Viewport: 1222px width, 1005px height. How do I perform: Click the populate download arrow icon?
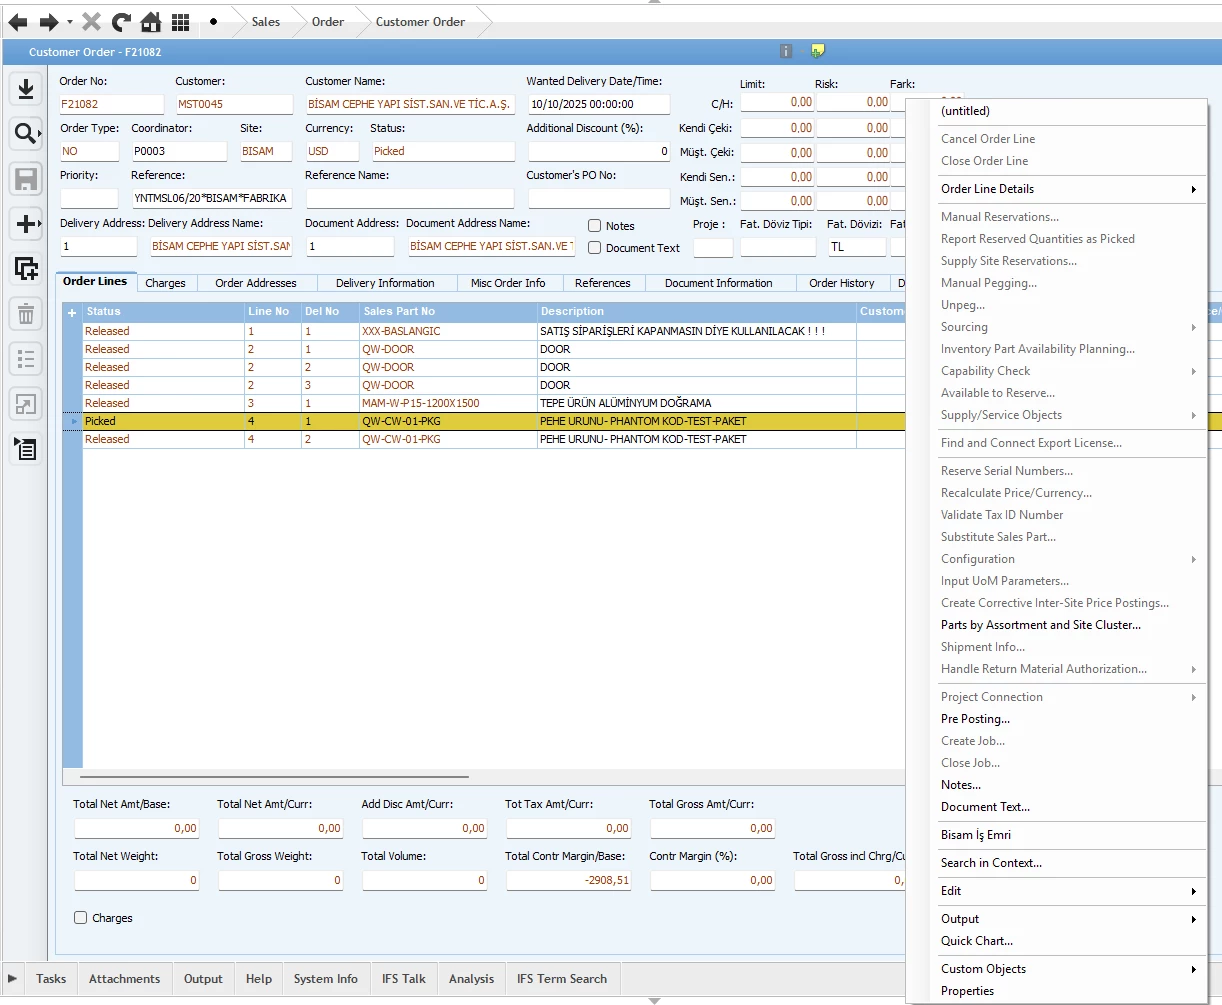26,89
